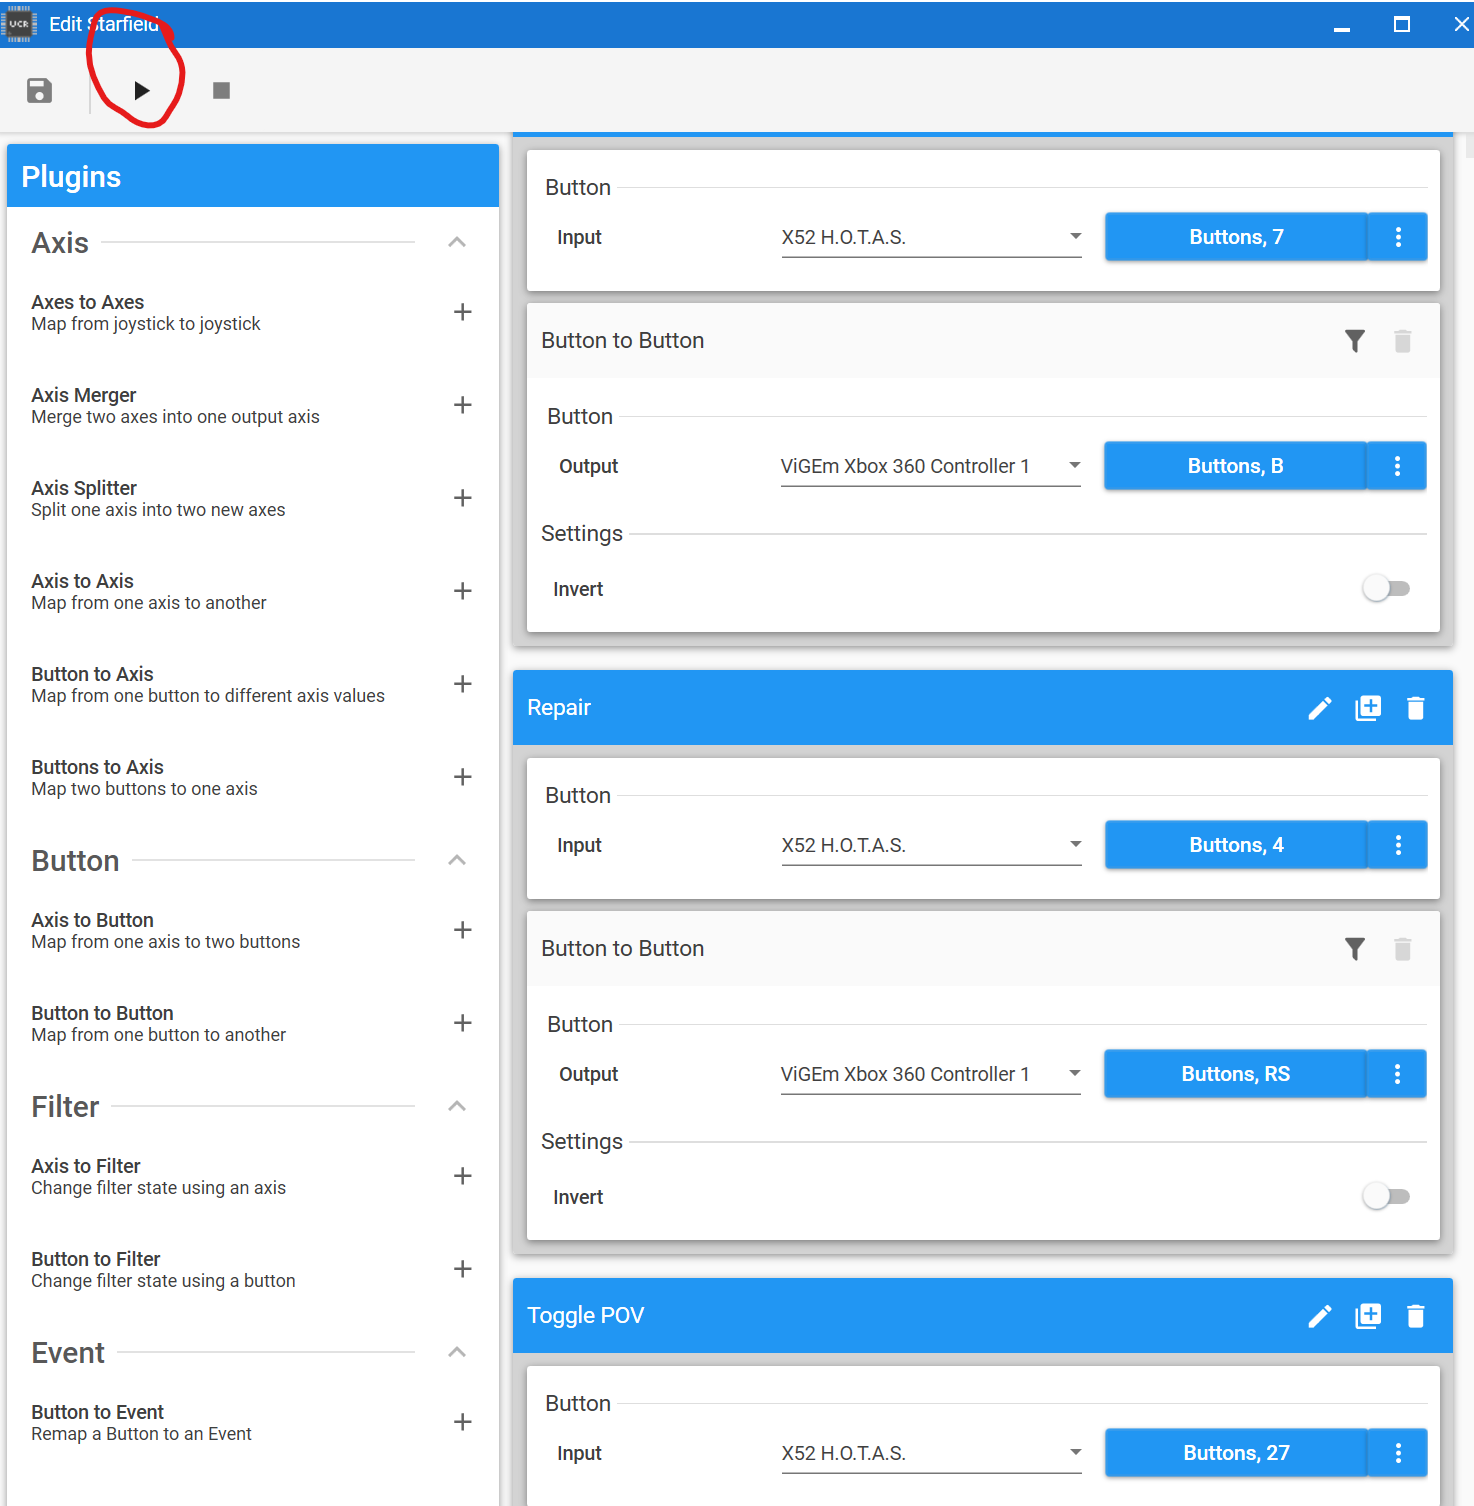Add Axes to Axes plugin
The width and height of the screenshot is (1474, 1506).
click(x=462, y=312)
